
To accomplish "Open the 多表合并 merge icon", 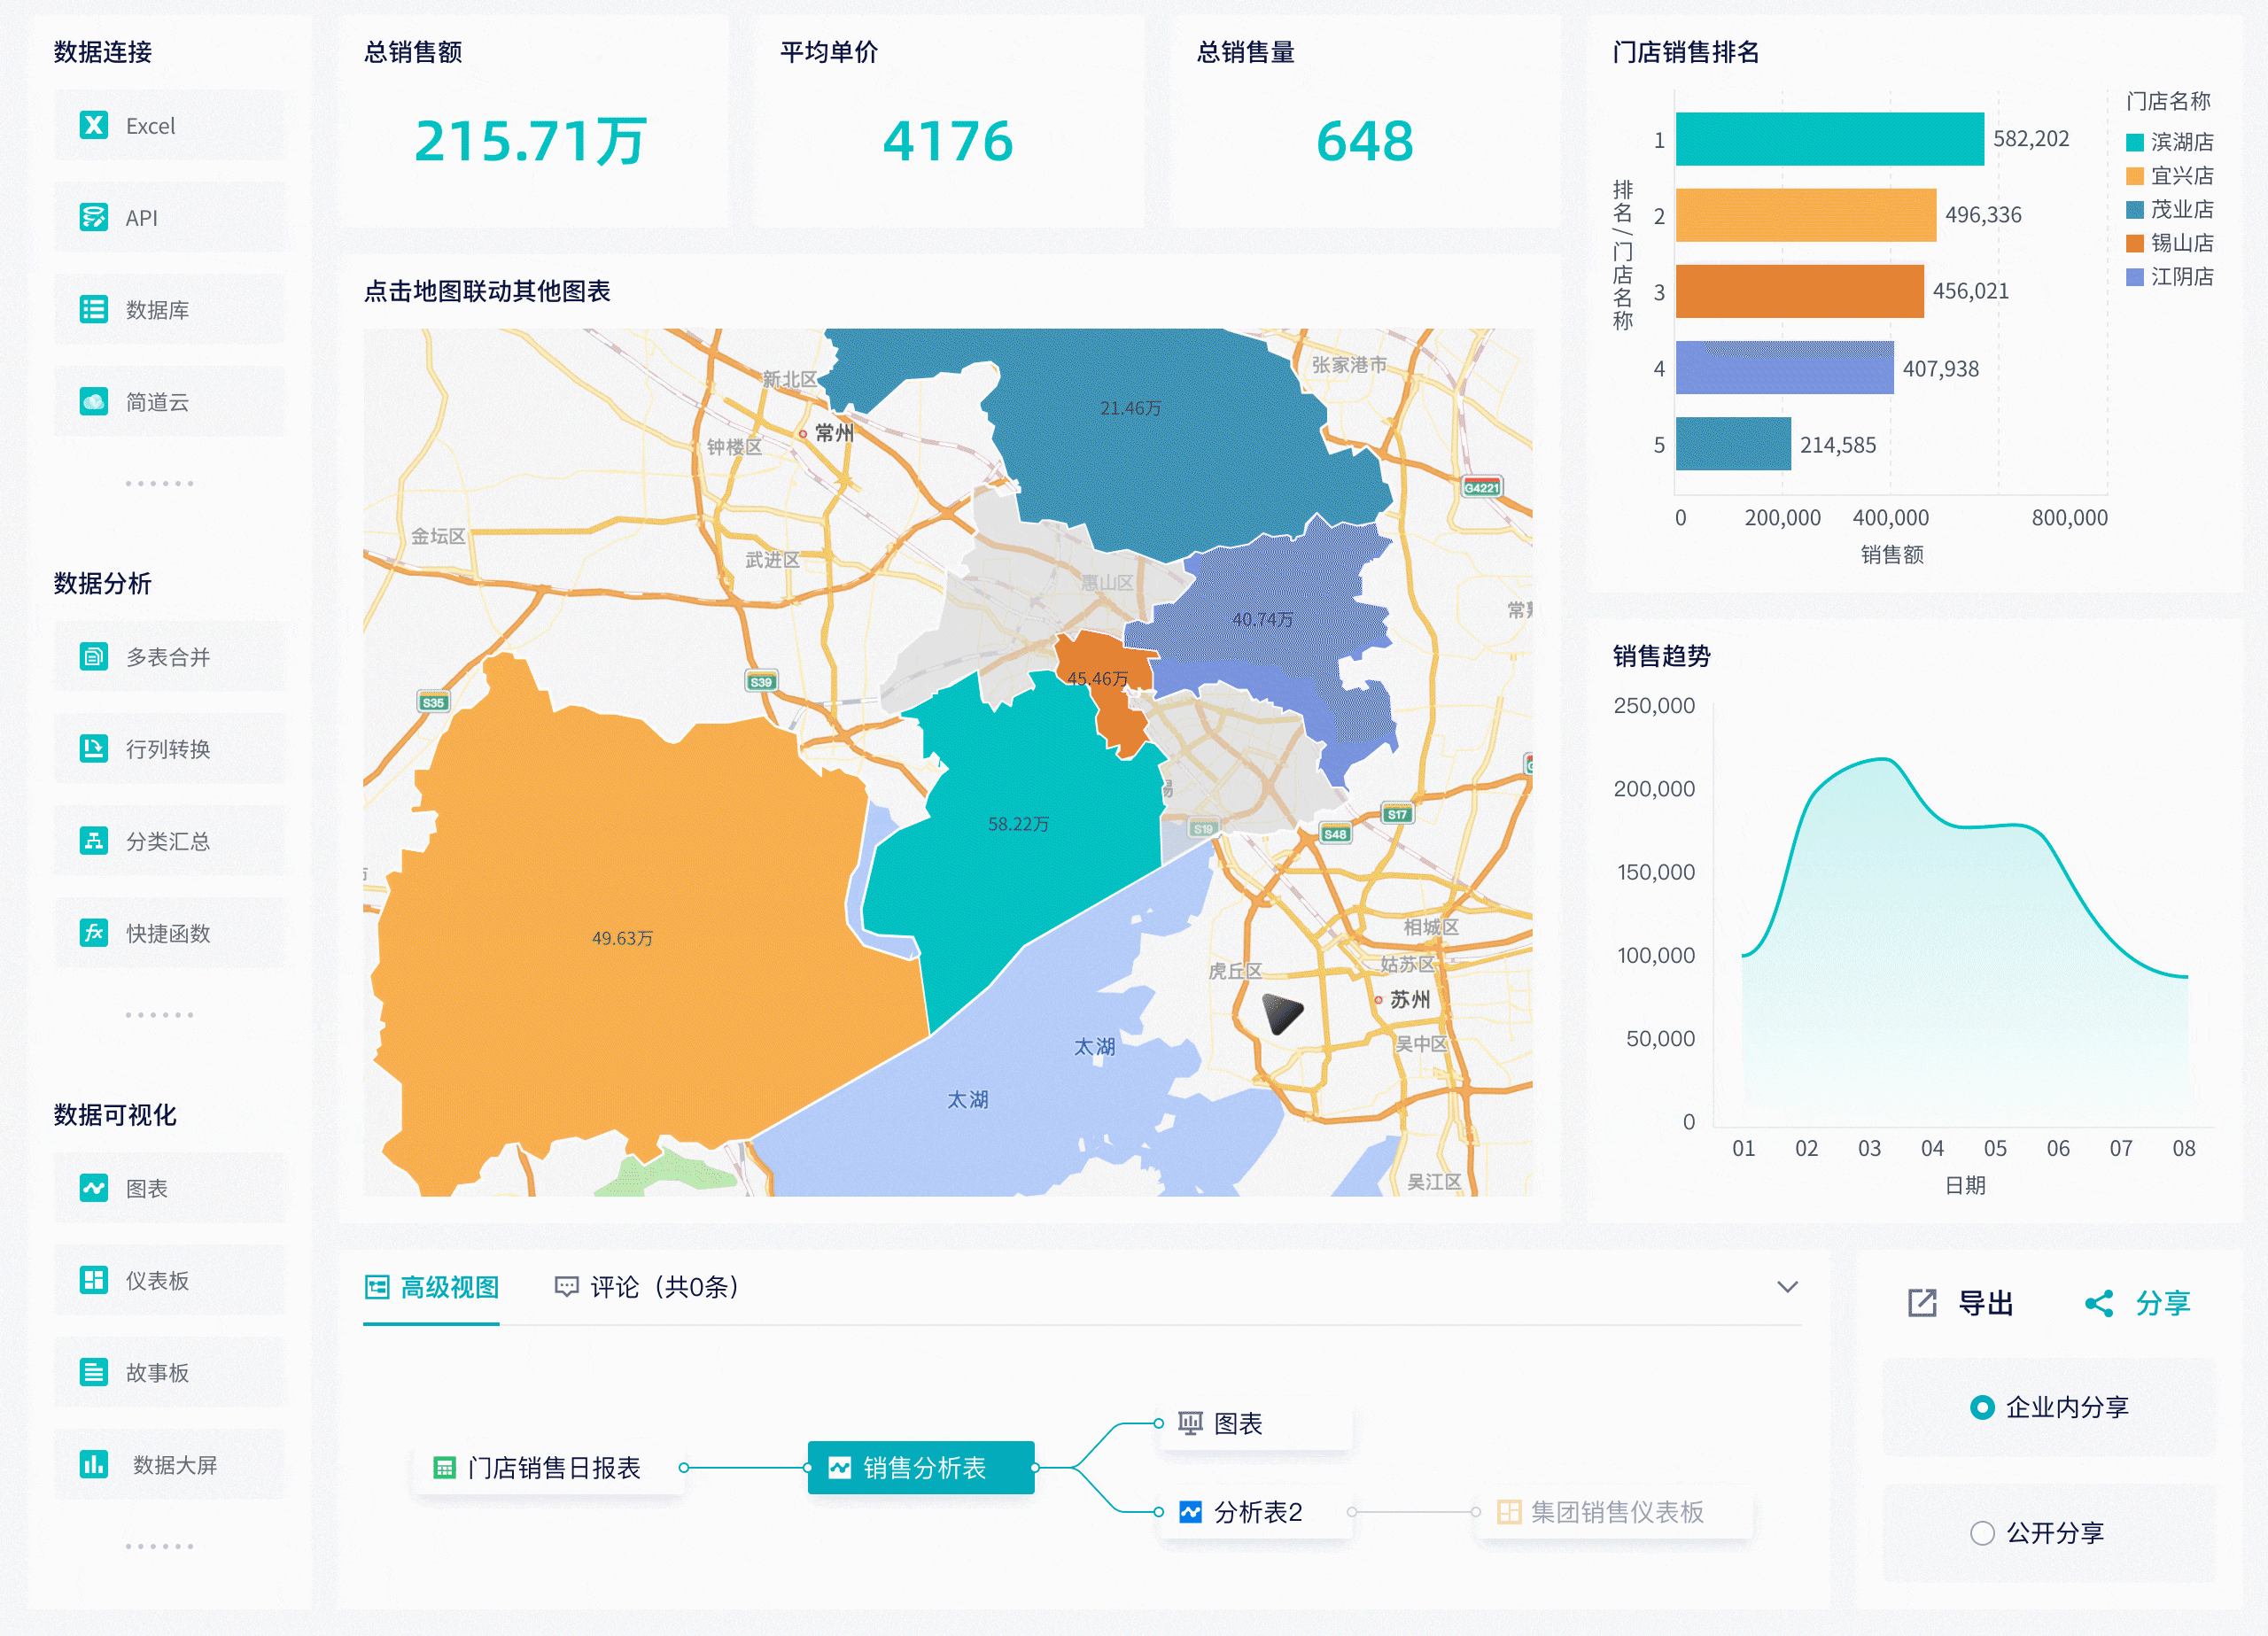I will click(93, 657).
